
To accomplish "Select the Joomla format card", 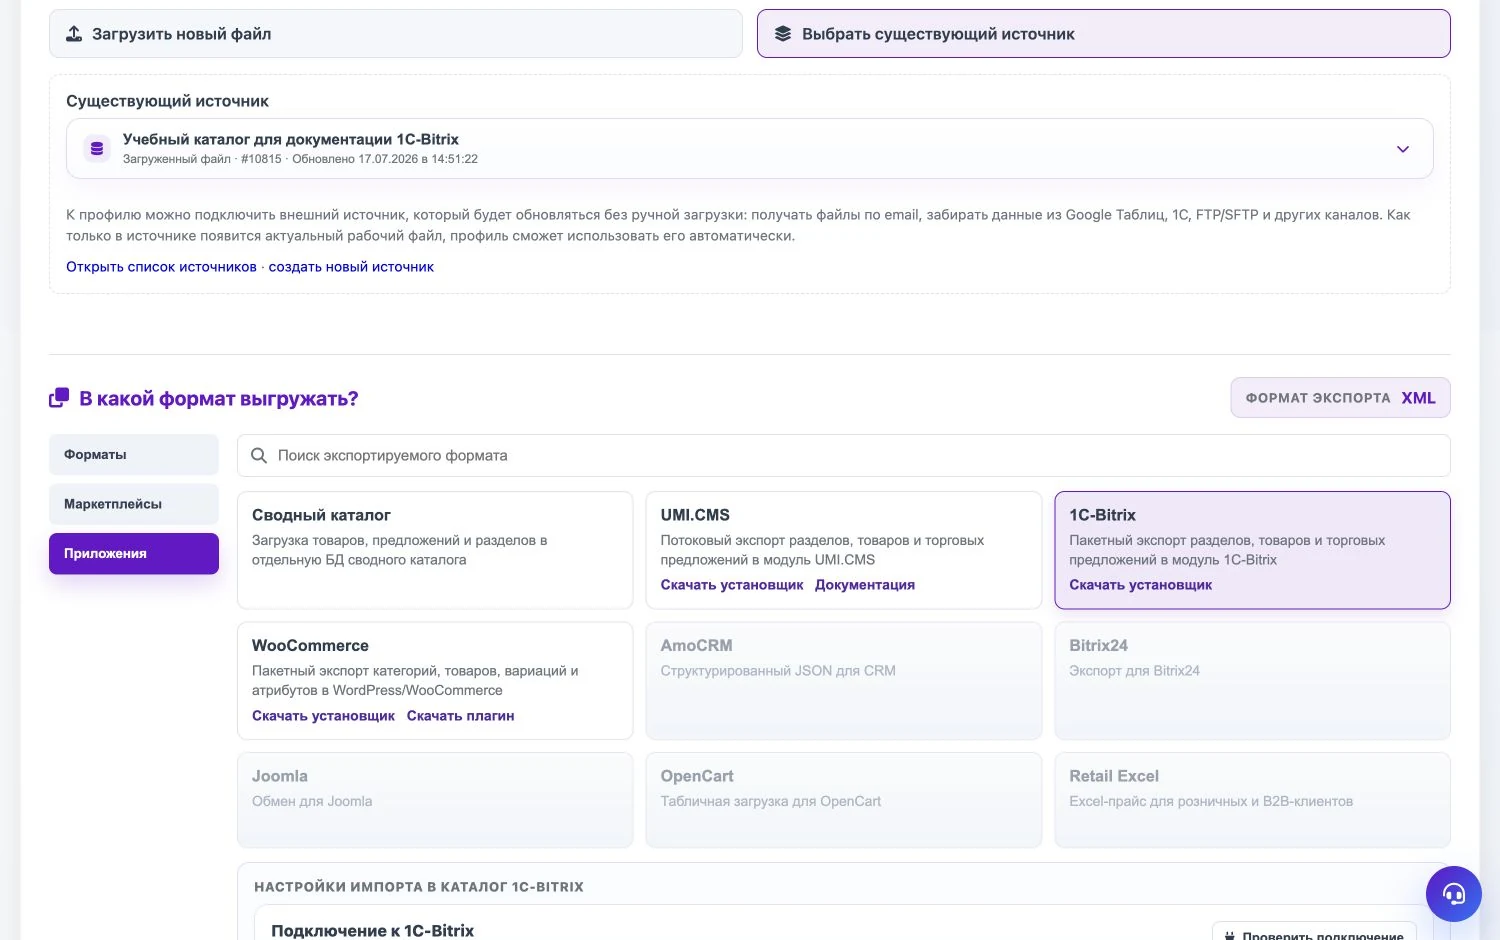I will click(x=435, y=800).
